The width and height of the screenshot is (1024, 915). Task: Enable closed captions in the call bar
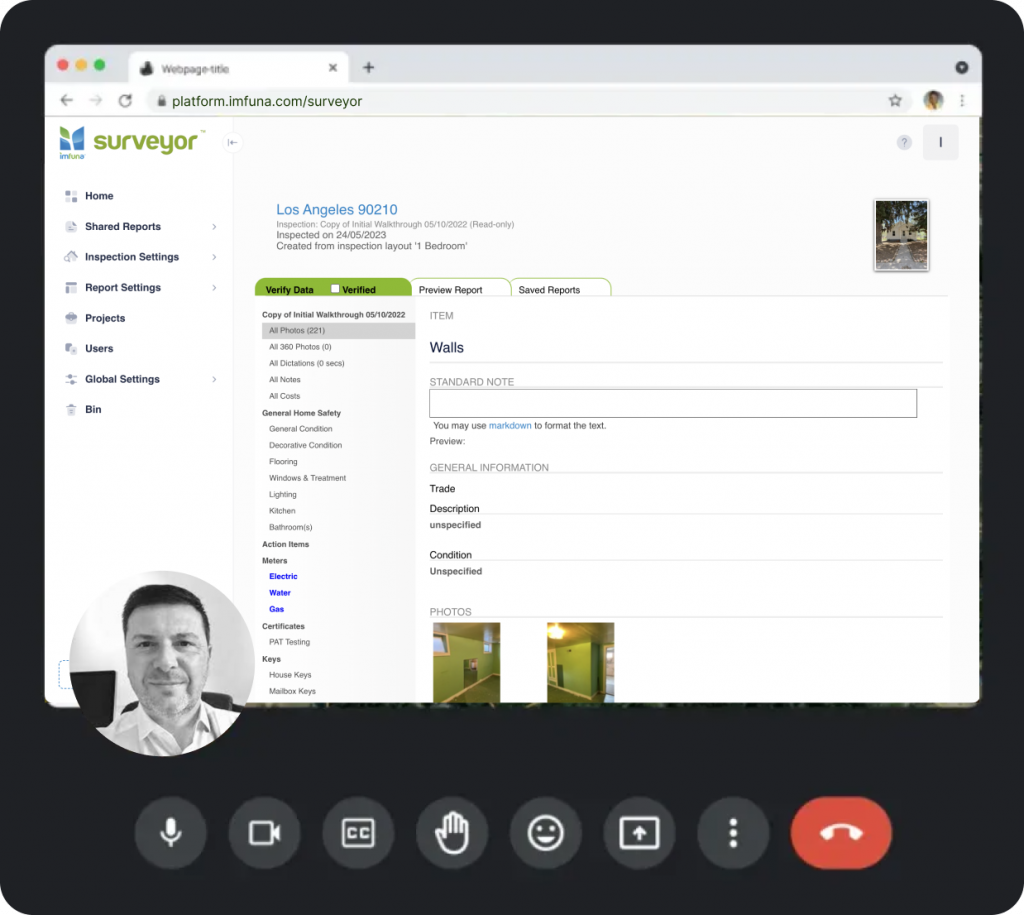tap(358, 832)
